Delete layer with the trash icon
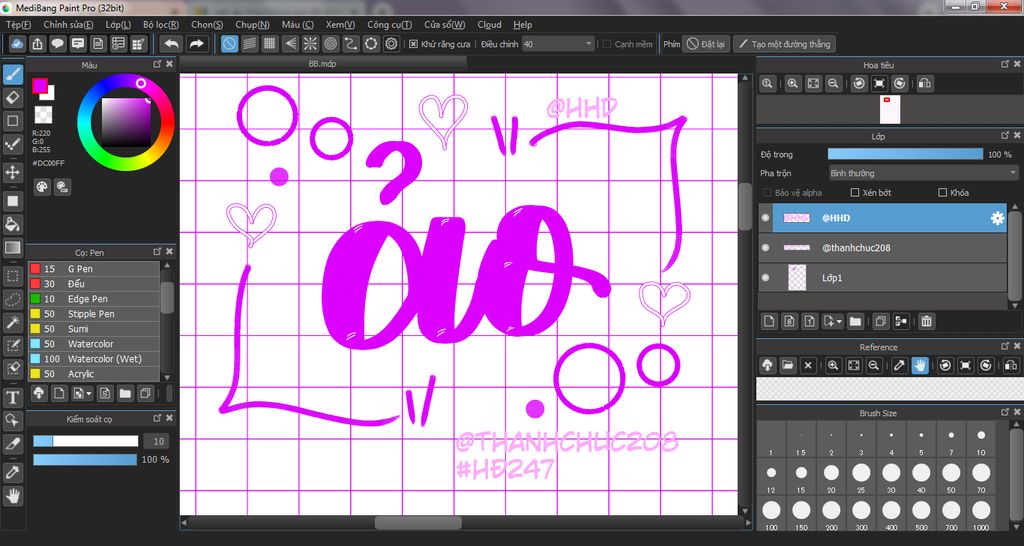 point(925,321)
